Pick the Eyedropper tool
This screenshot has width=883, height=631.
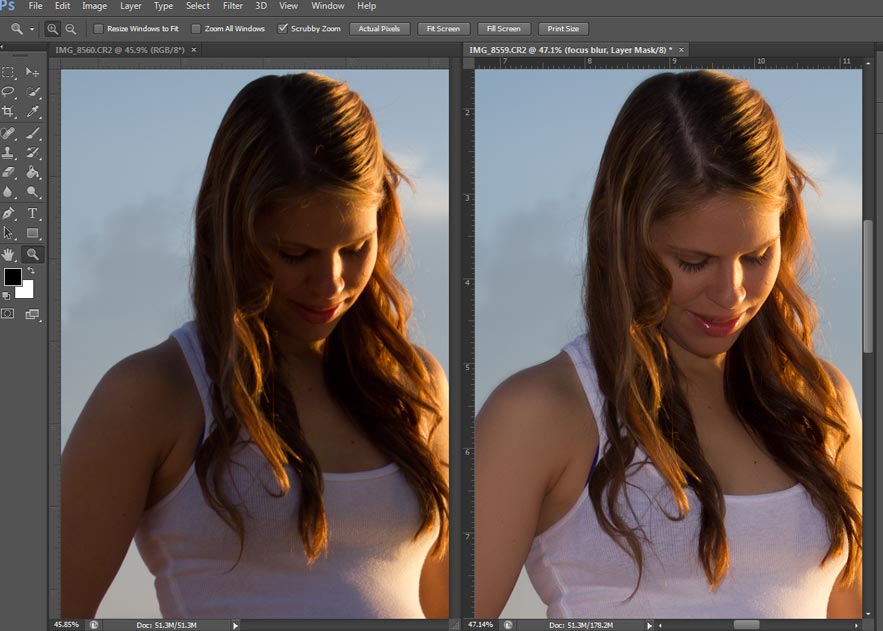click(33, 112)
